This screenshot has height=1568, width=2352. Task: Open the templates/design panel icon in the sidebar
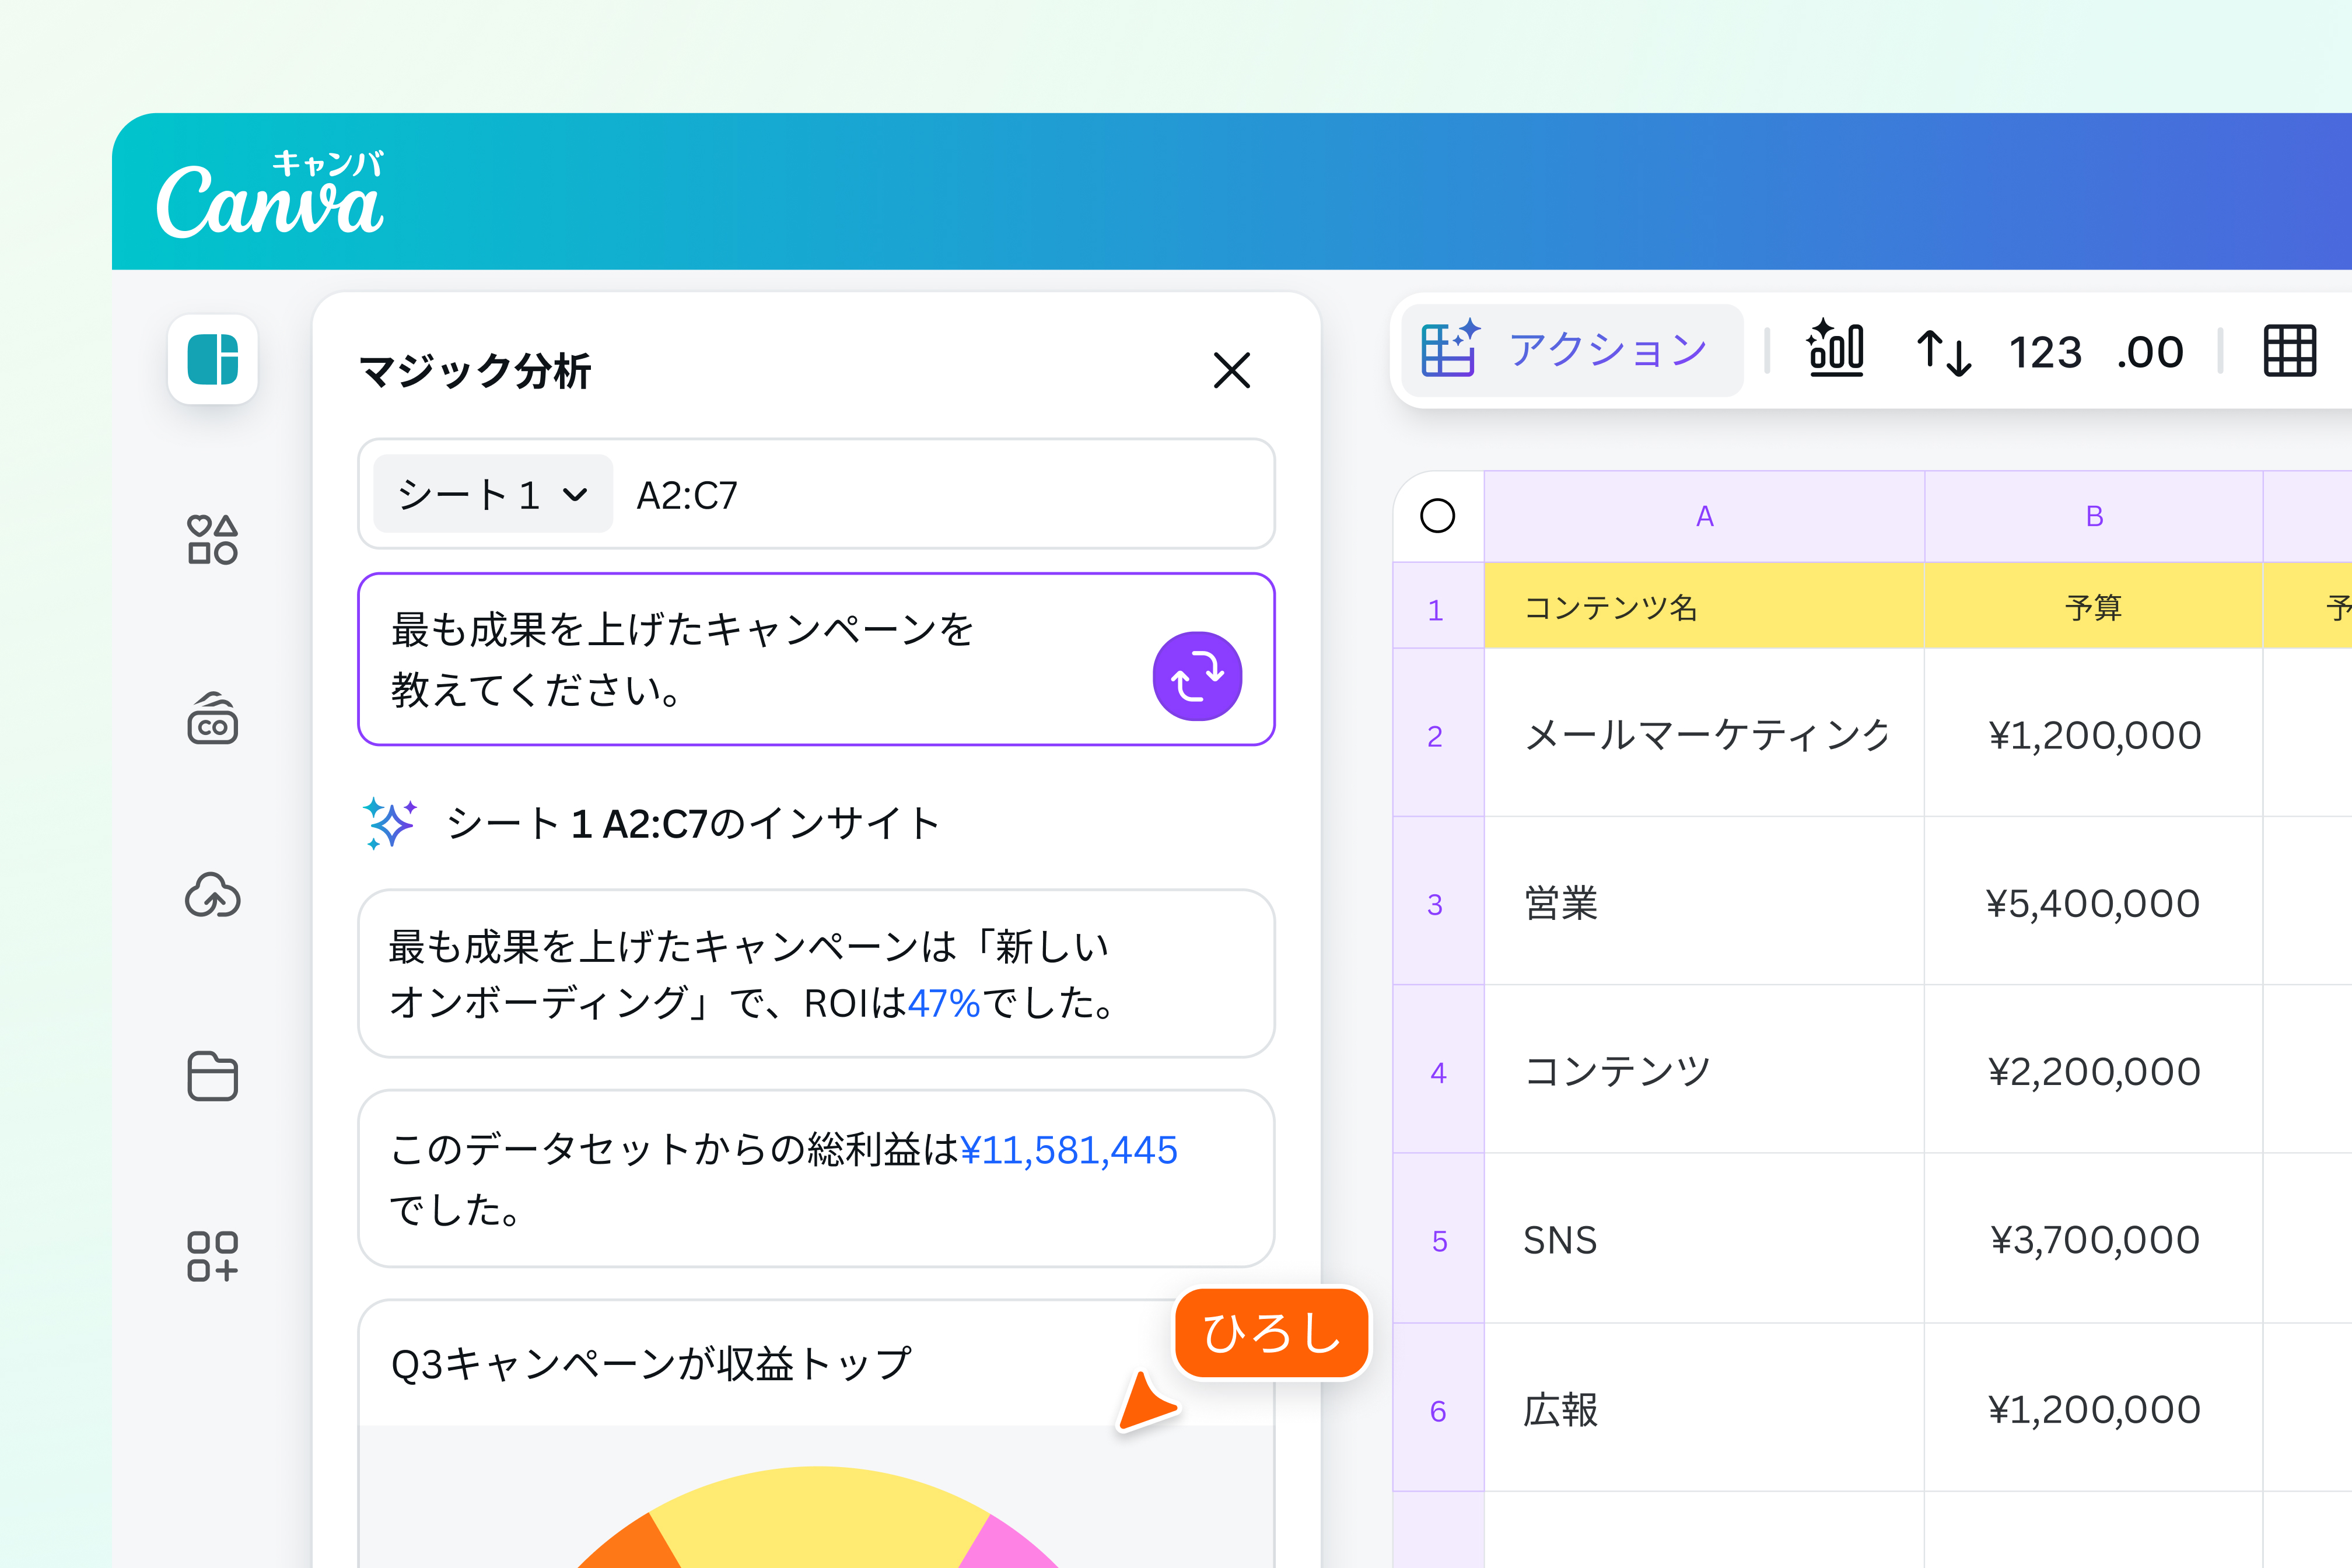point(213,359)
